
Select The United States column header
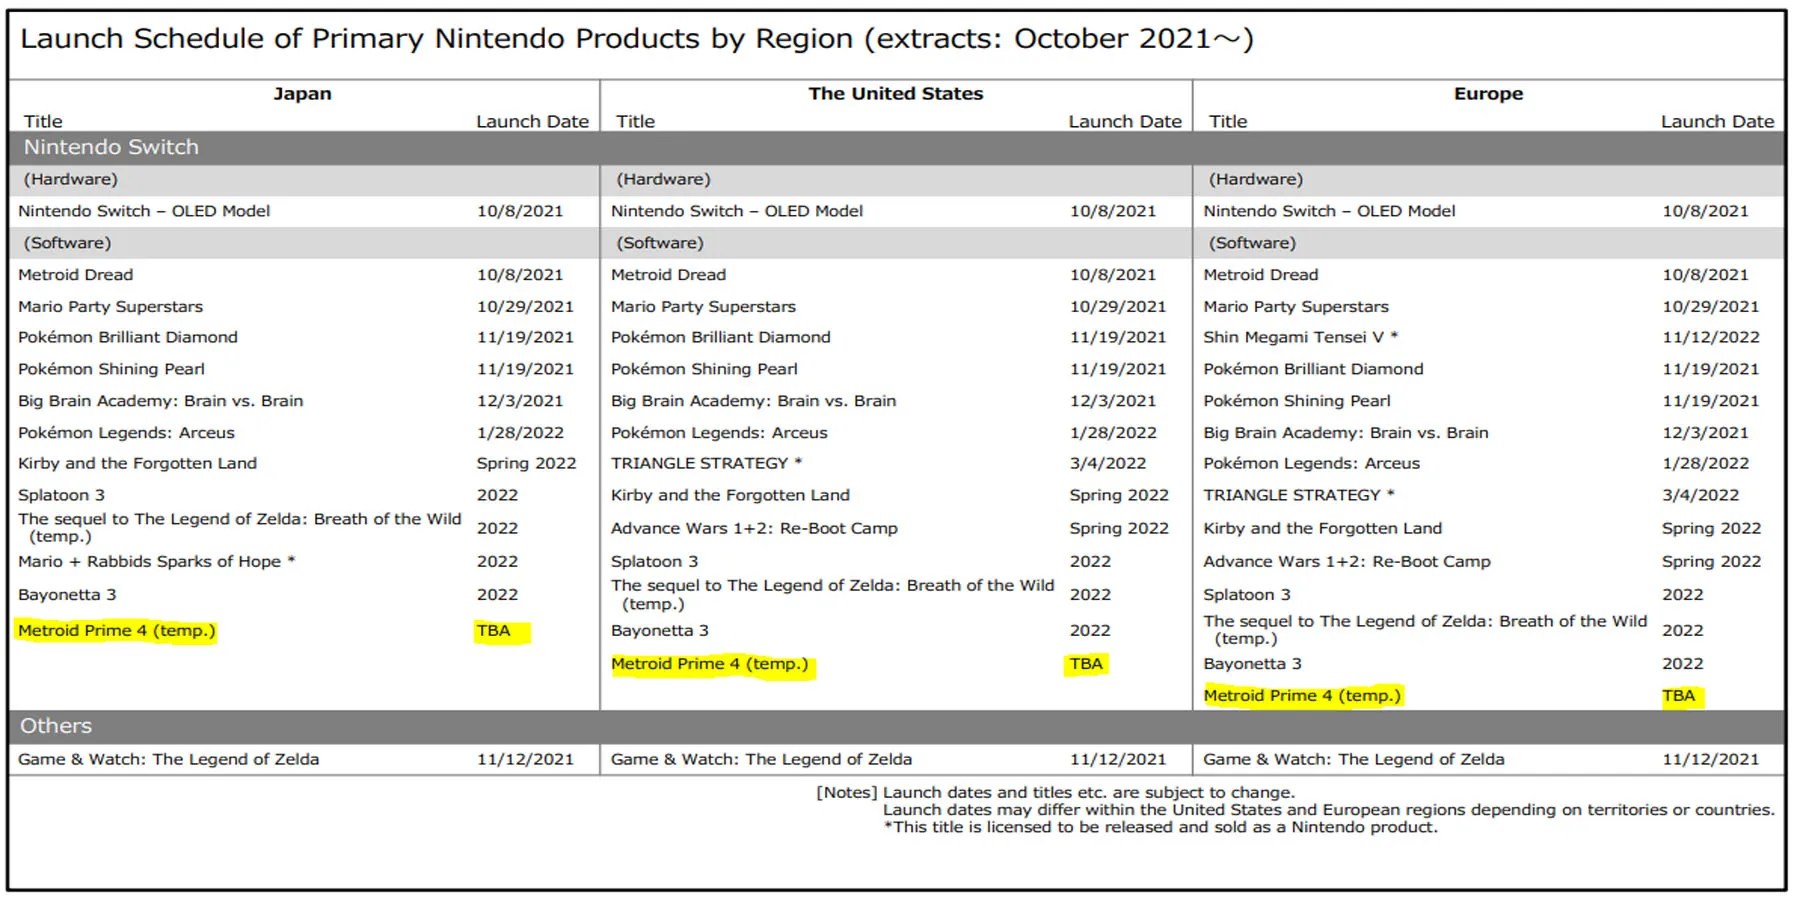[x=896, y=93]
